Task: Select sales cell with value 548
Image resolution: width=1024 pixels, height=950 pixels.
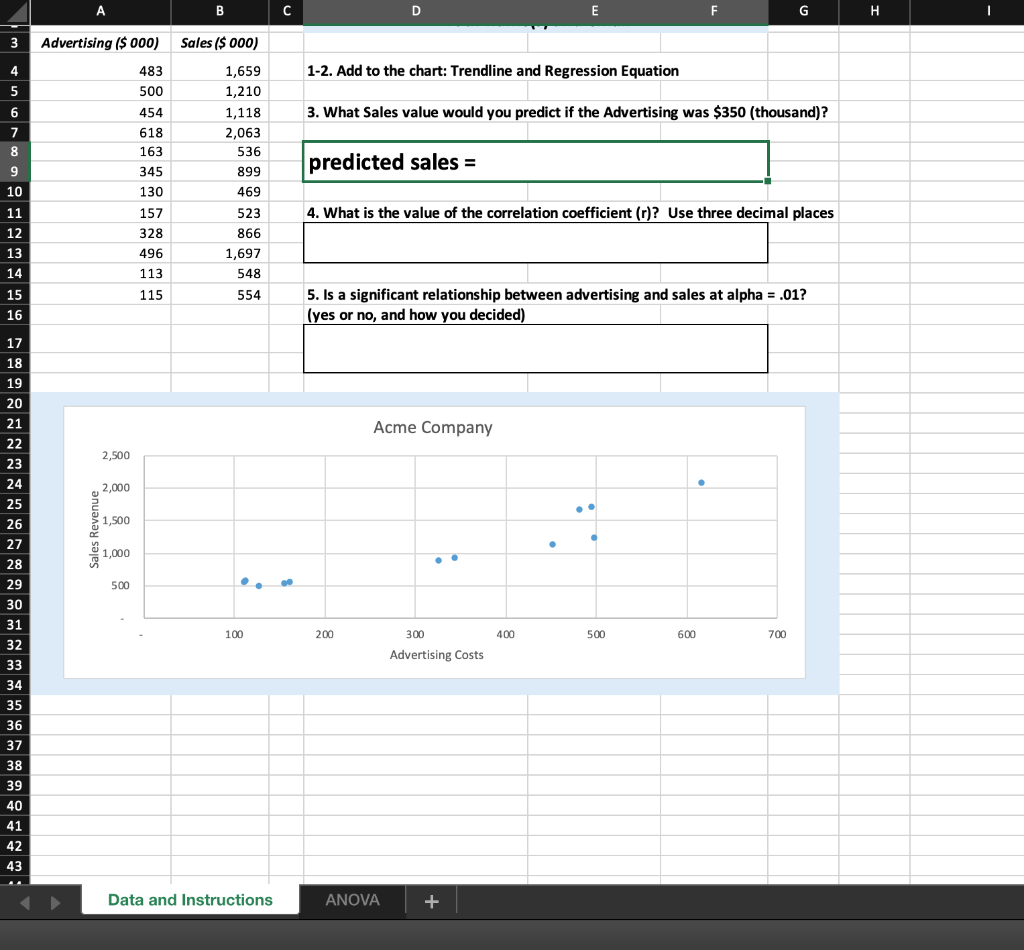Action: pyautogui.click(x=220, y=274)
